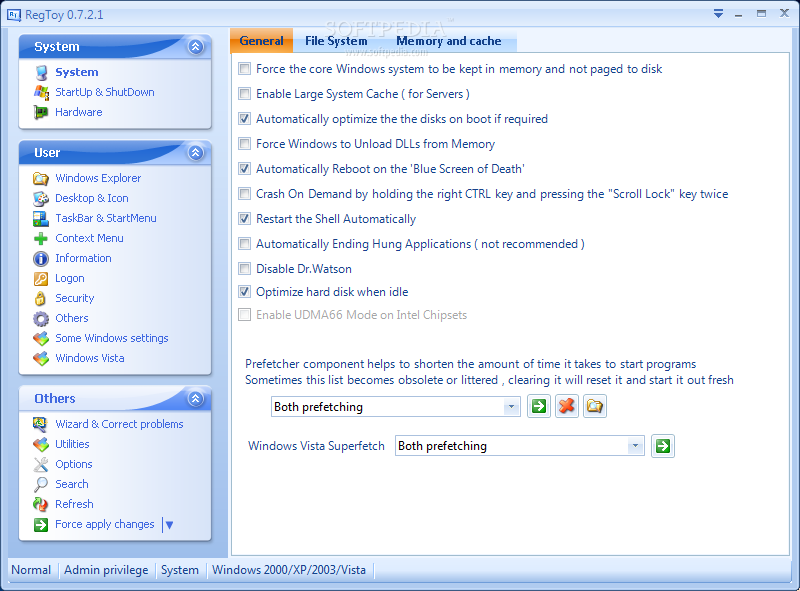The image size is (800, 591).
Task: Click the Normal status bar entry
Action: [x=31, y=570]
